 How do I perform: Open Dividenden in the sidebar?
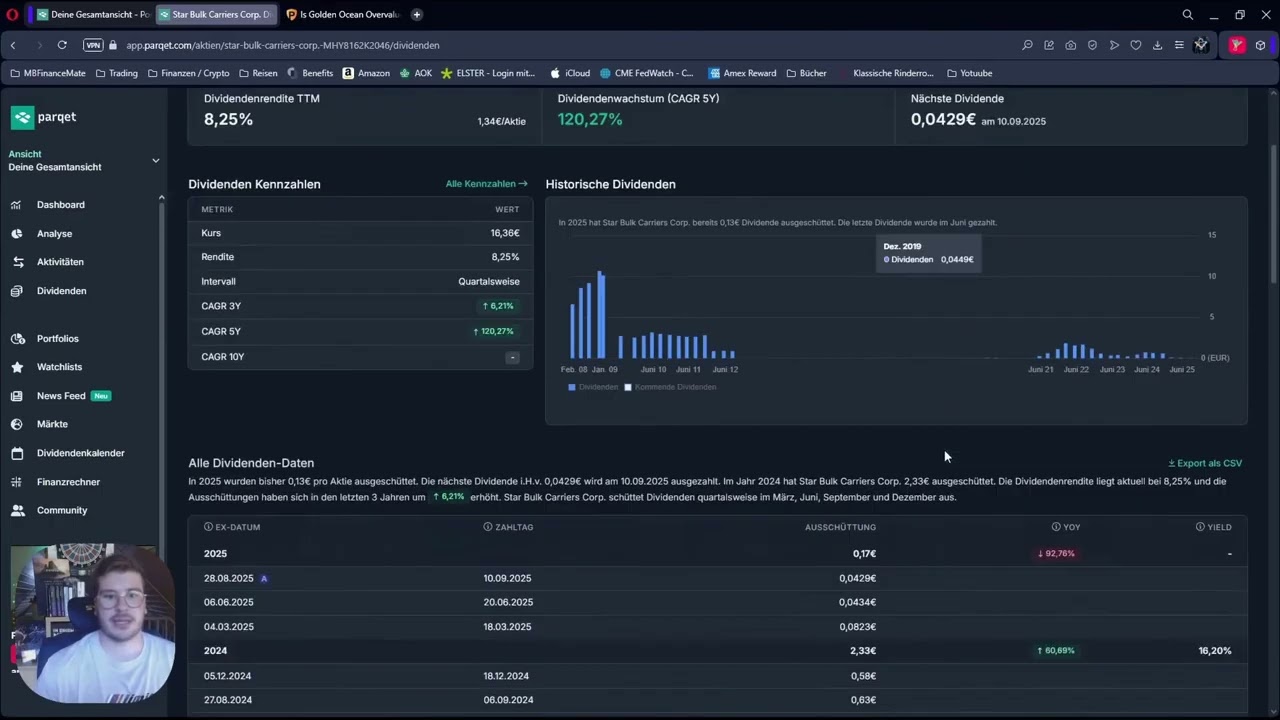pyautogui.click(x=61, y=291)
